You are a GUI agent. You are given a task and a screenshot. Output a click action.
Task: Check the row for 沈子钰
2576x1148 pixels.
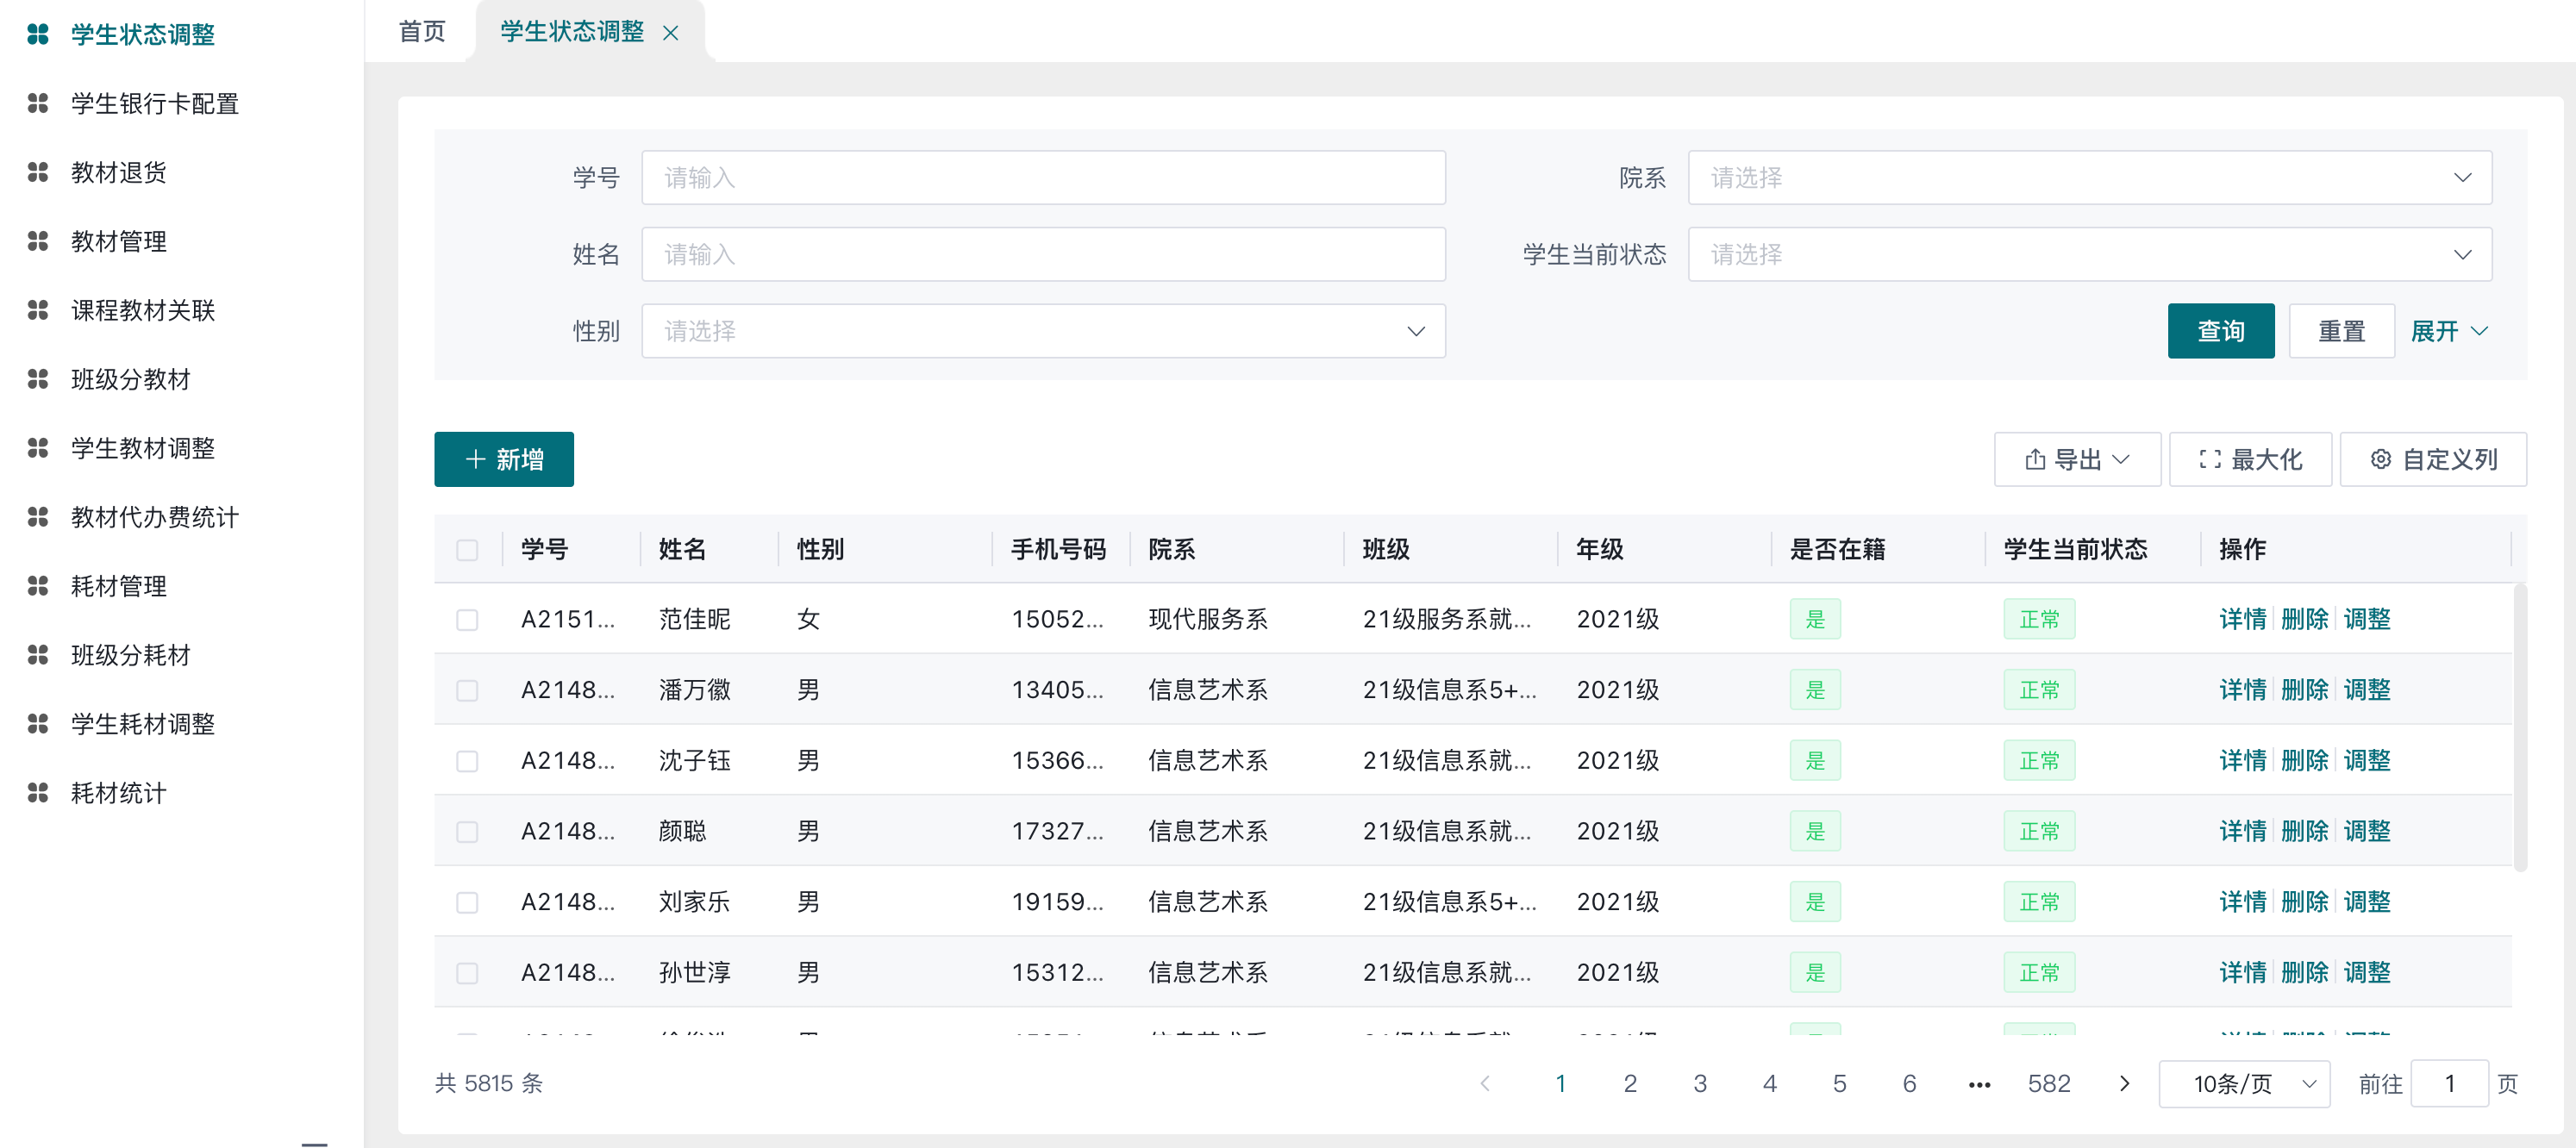[467, 762]
